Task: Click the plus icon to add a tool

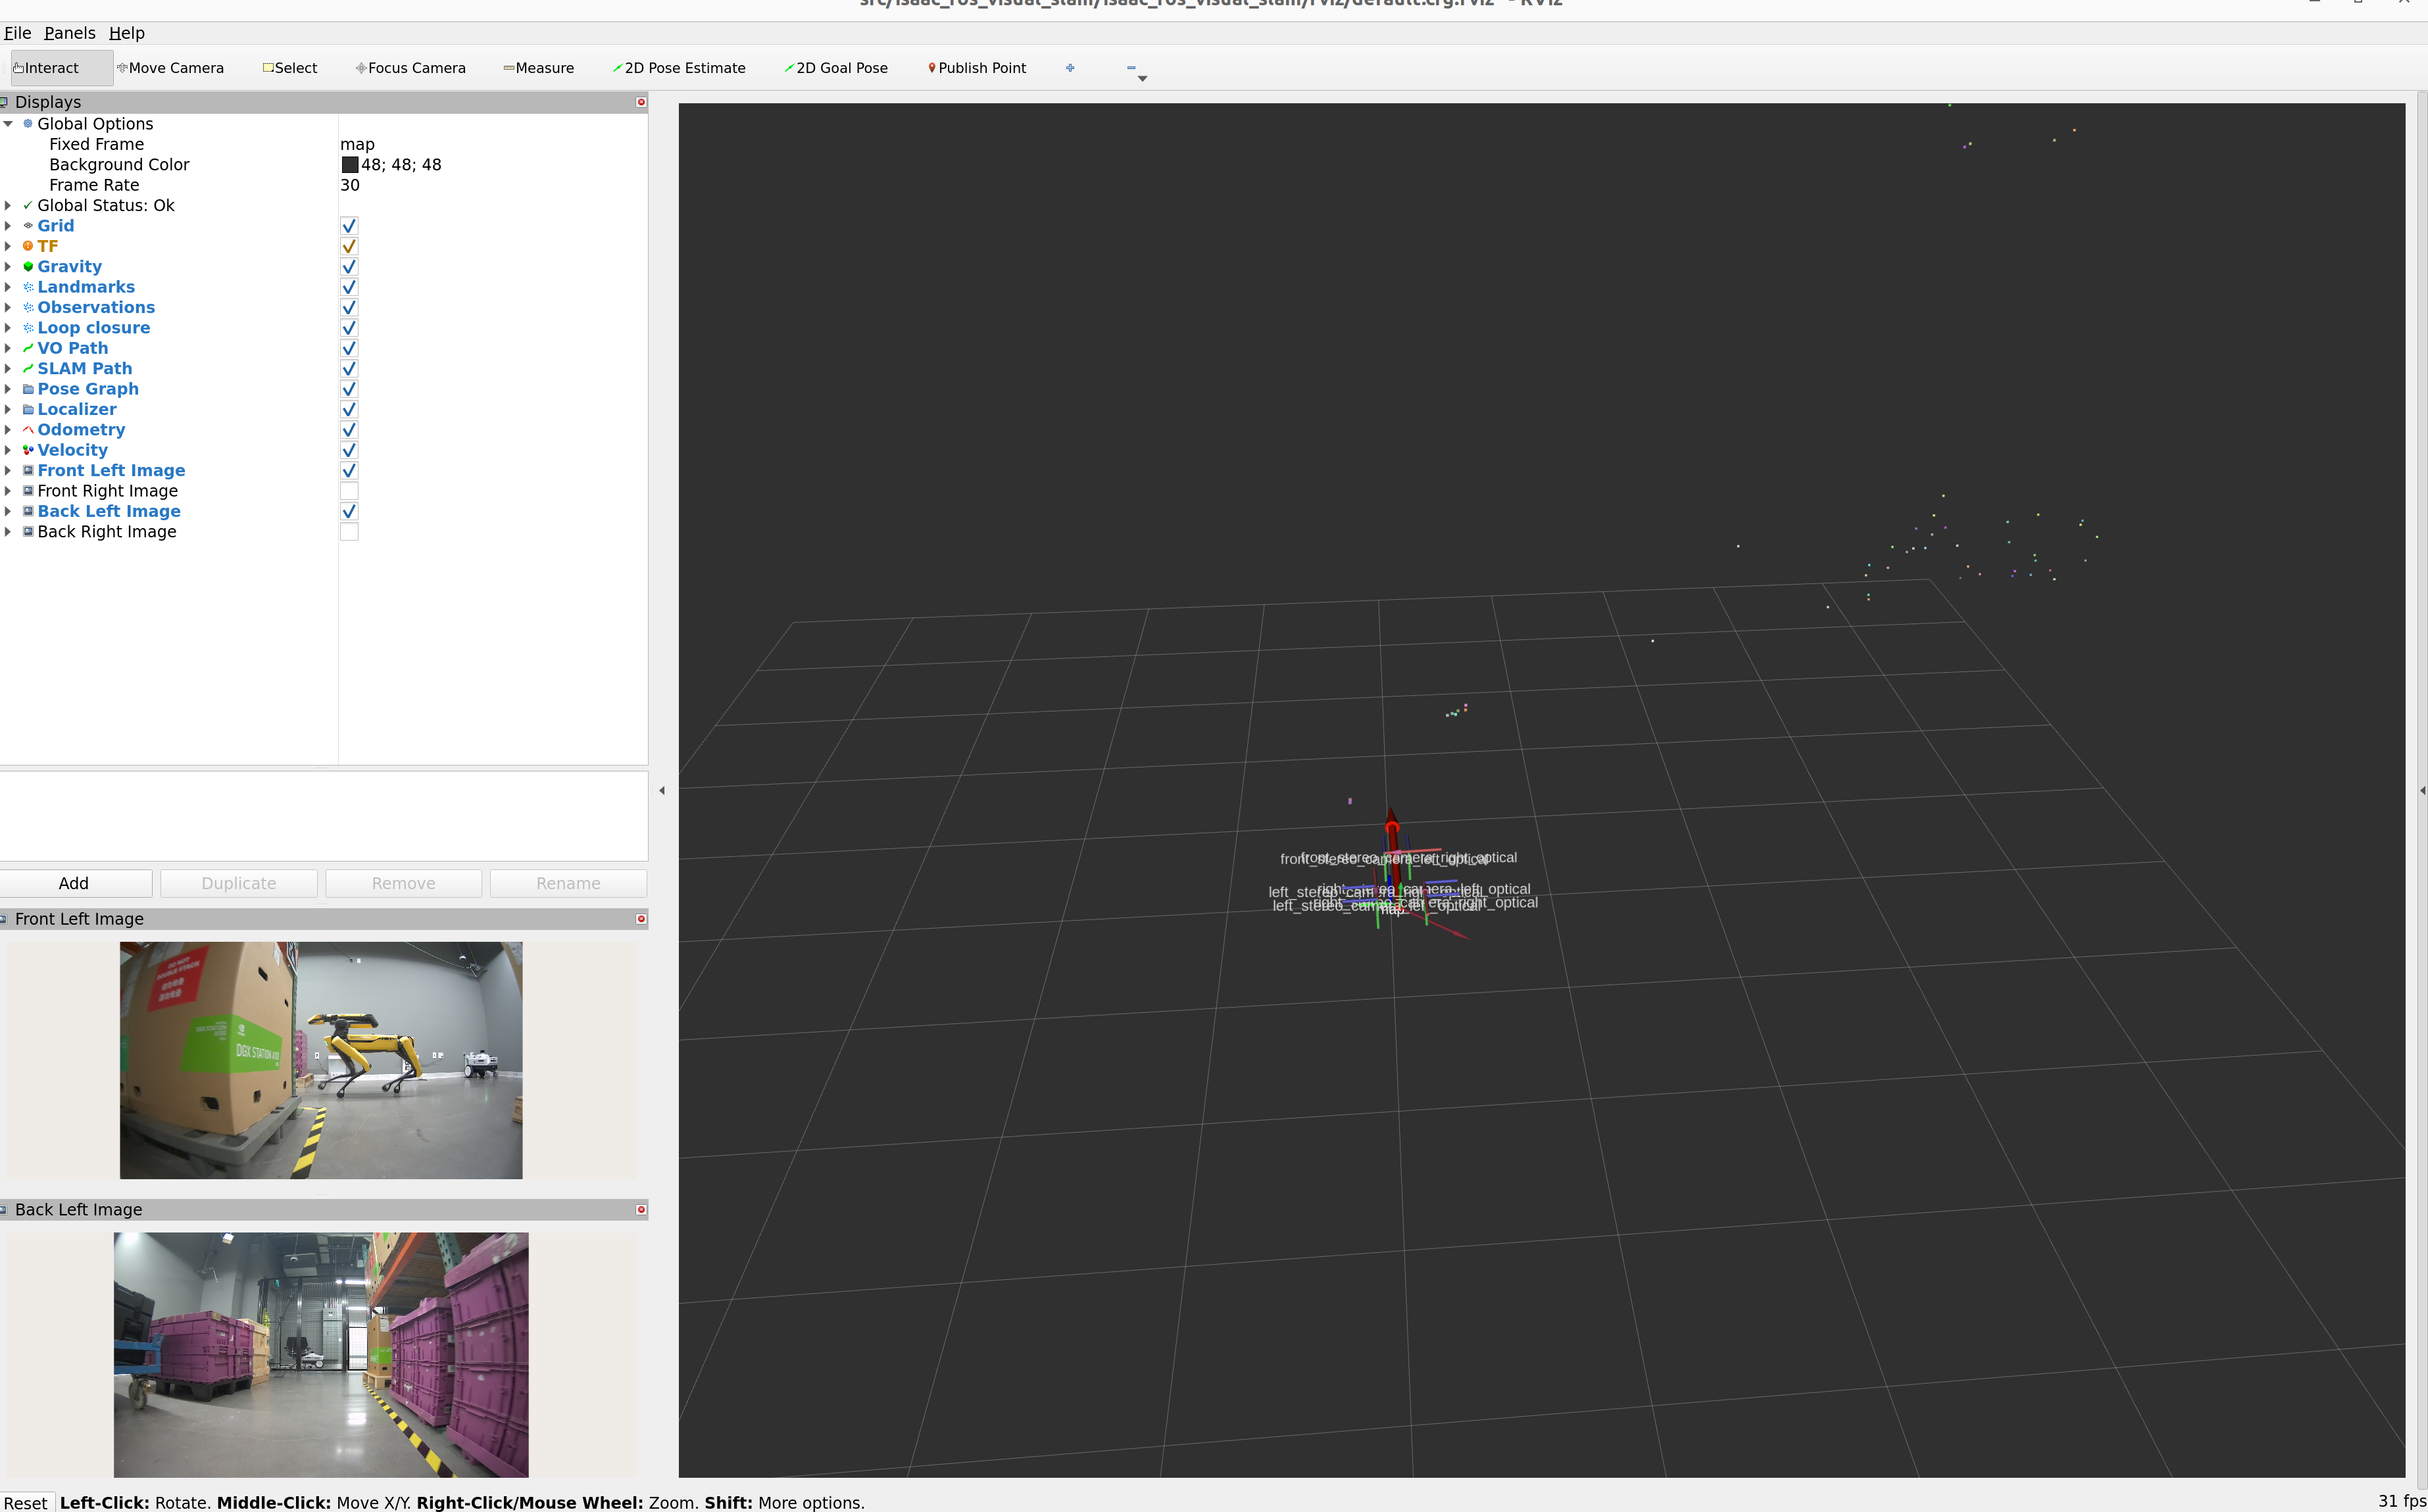Action: [1070, 67]
